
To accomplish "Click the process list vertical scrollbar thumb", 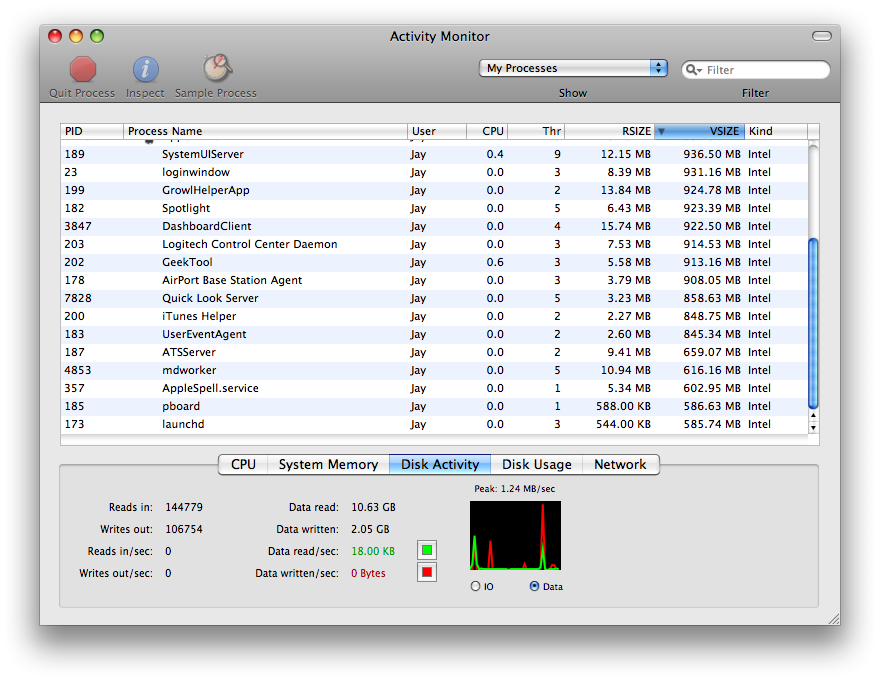I will 813,323.
